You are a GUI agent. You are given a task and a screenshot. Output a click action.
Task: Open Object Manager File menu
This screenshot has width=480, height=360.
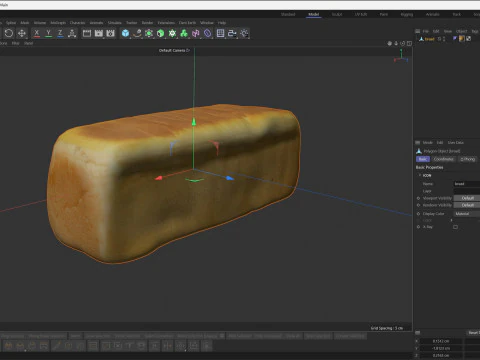point(426,31)
